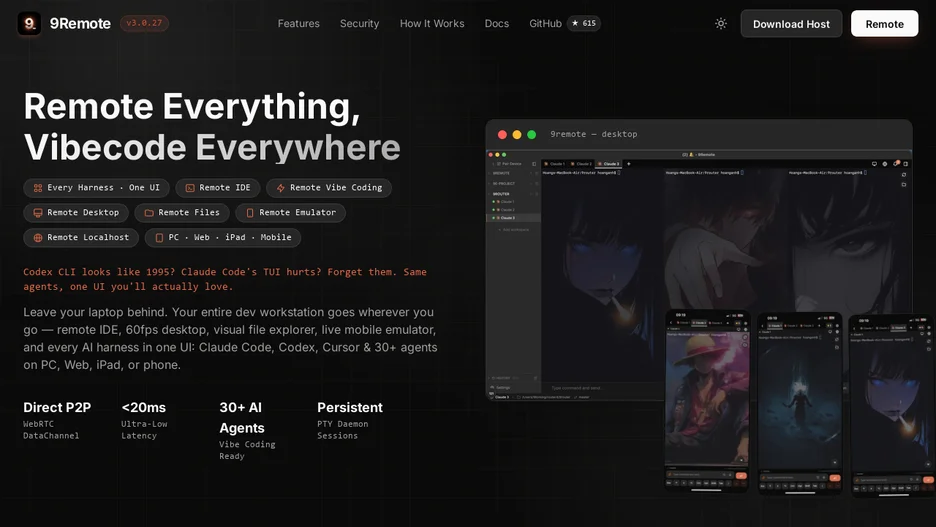This screenshot has width=936, height=527.
Task: Open the Features nav item
Action: click(x=298, y=23)
